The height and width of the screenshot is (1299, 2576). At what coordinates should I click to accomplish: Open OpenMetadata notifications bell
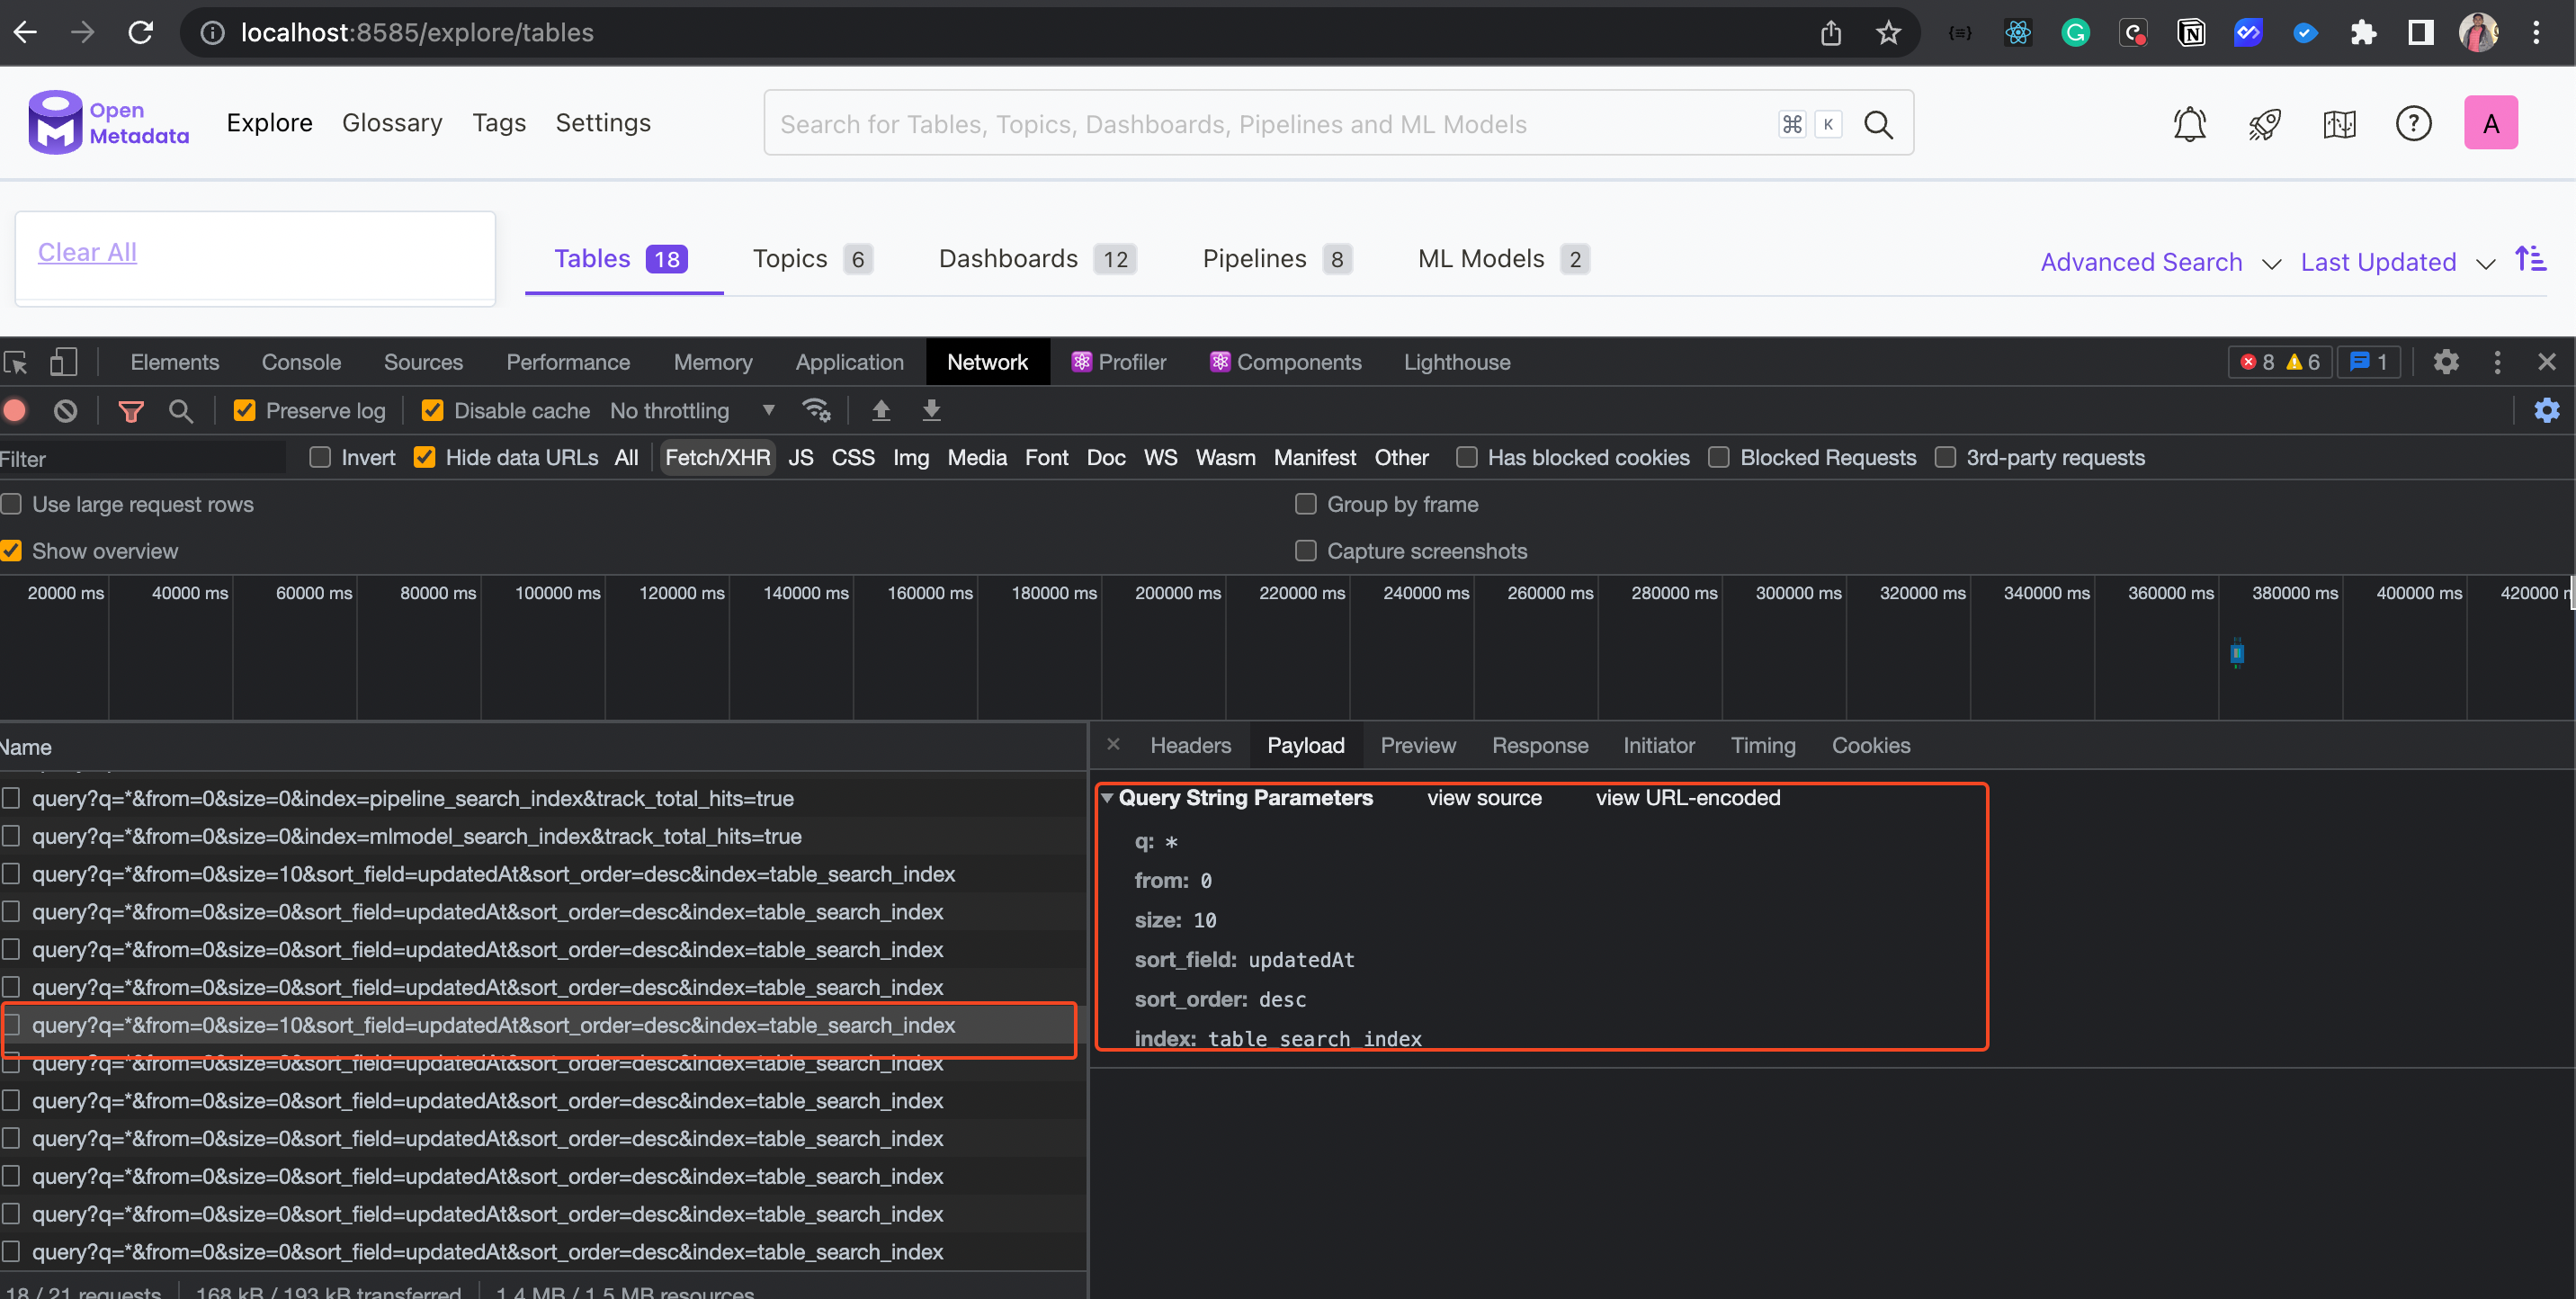pos(2190,122)
